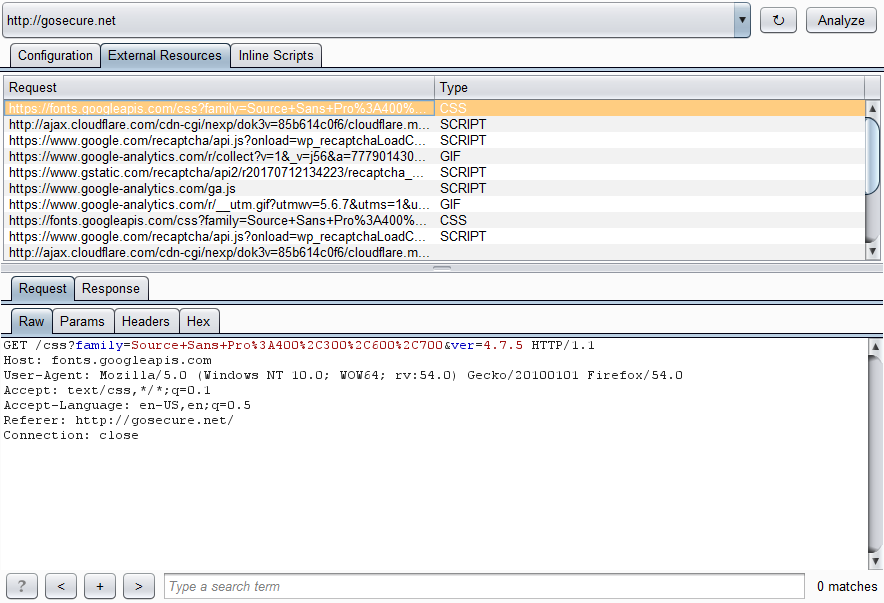The width and height of the screenshot is (884, 603).
Task: Switch to the Response tab
Action: coord(111,289)
